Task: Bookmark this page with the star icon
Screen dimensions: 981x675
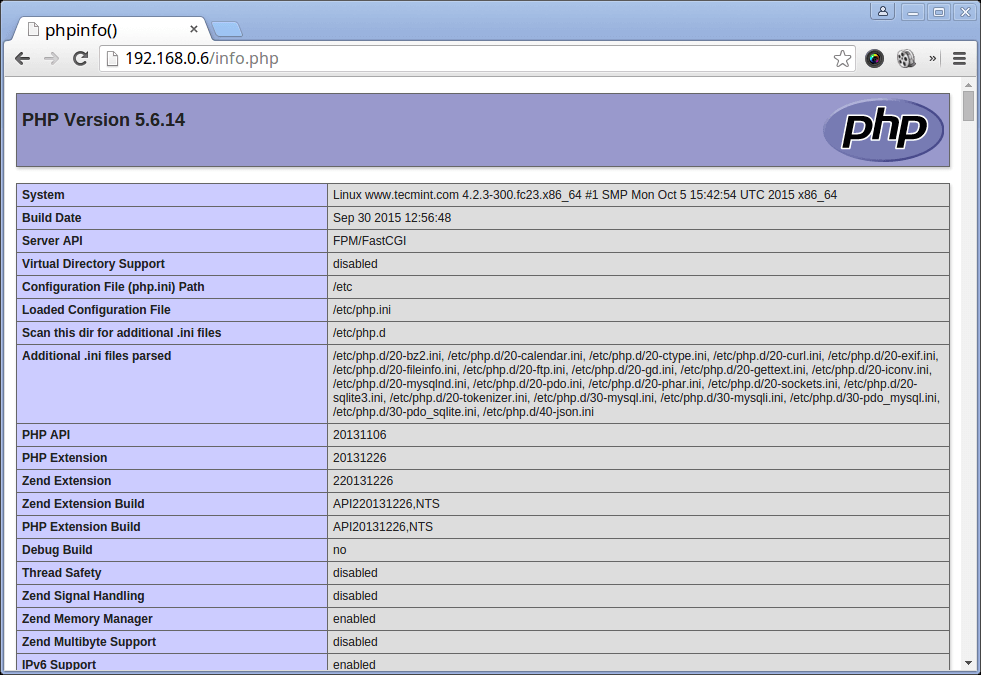Action: click(x=842, y=58)
